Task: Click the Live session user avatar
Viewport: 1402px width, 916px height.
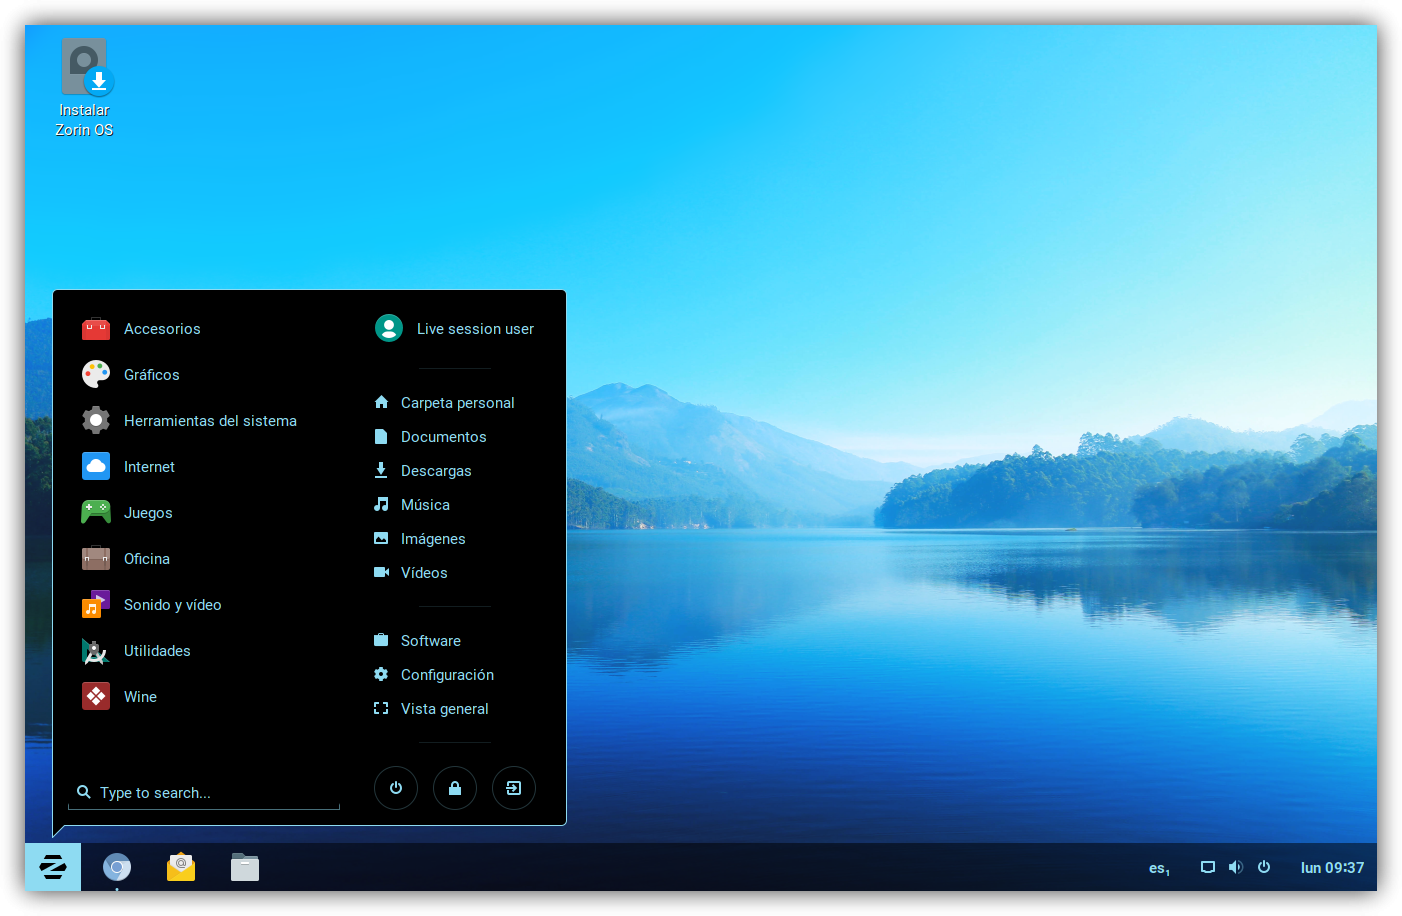Action: (x=389, y=328)
